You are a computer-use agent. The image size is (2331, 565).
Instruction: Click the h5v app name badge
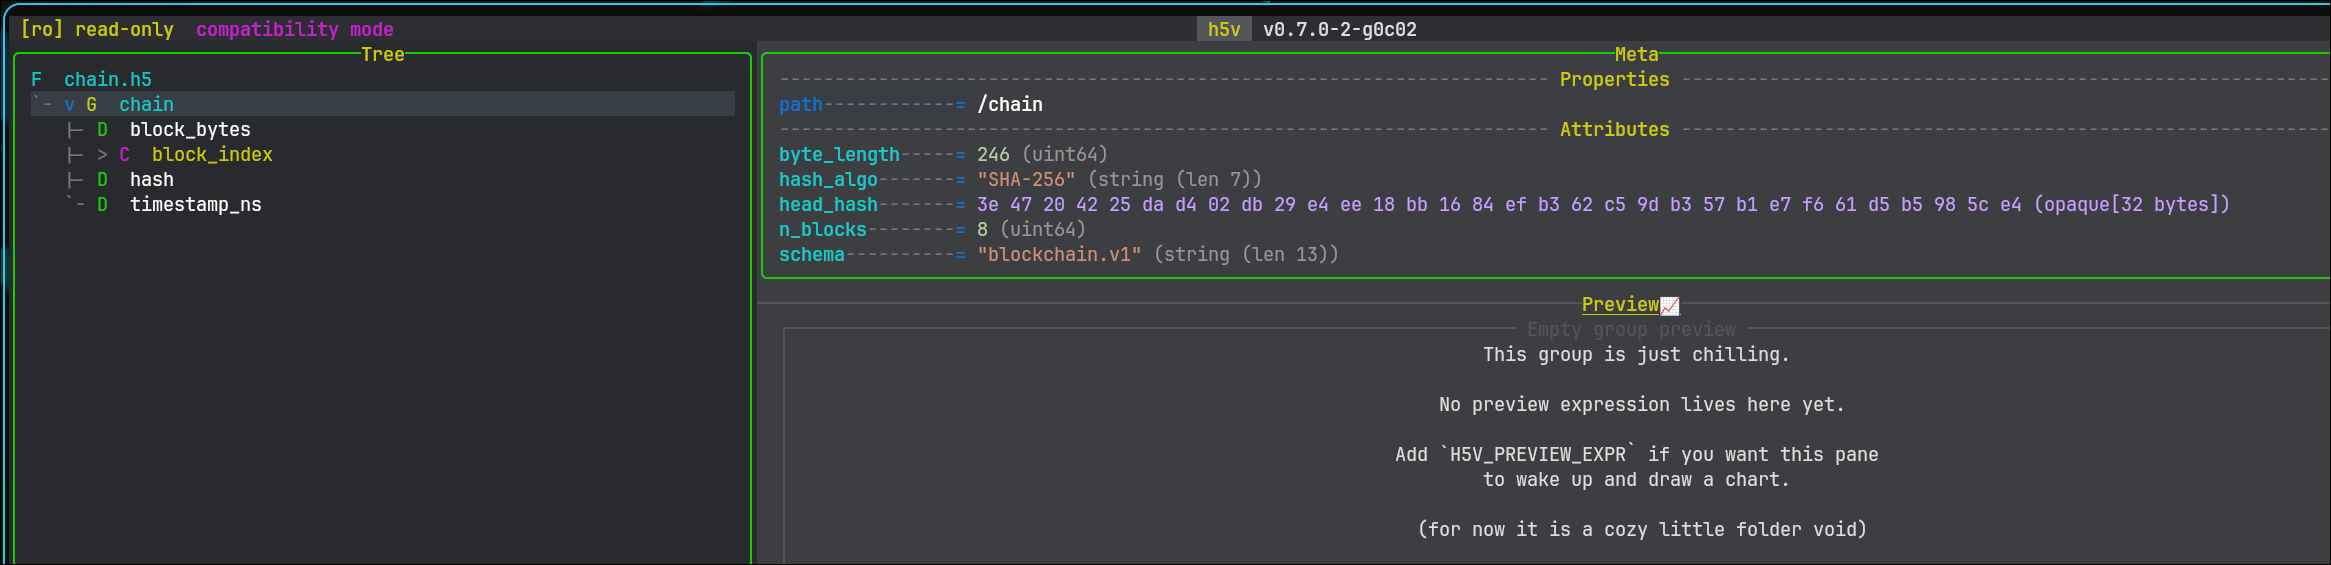[x=1224, y=29]
